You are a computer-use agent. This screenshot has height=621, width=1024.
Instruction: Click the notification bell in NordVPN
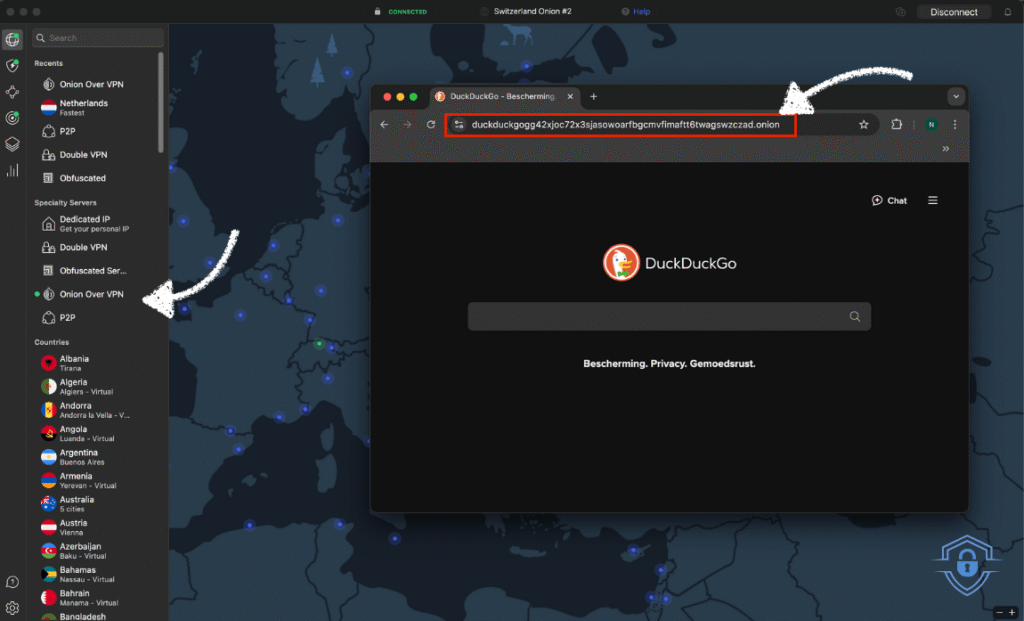(x=1008, y=12)
